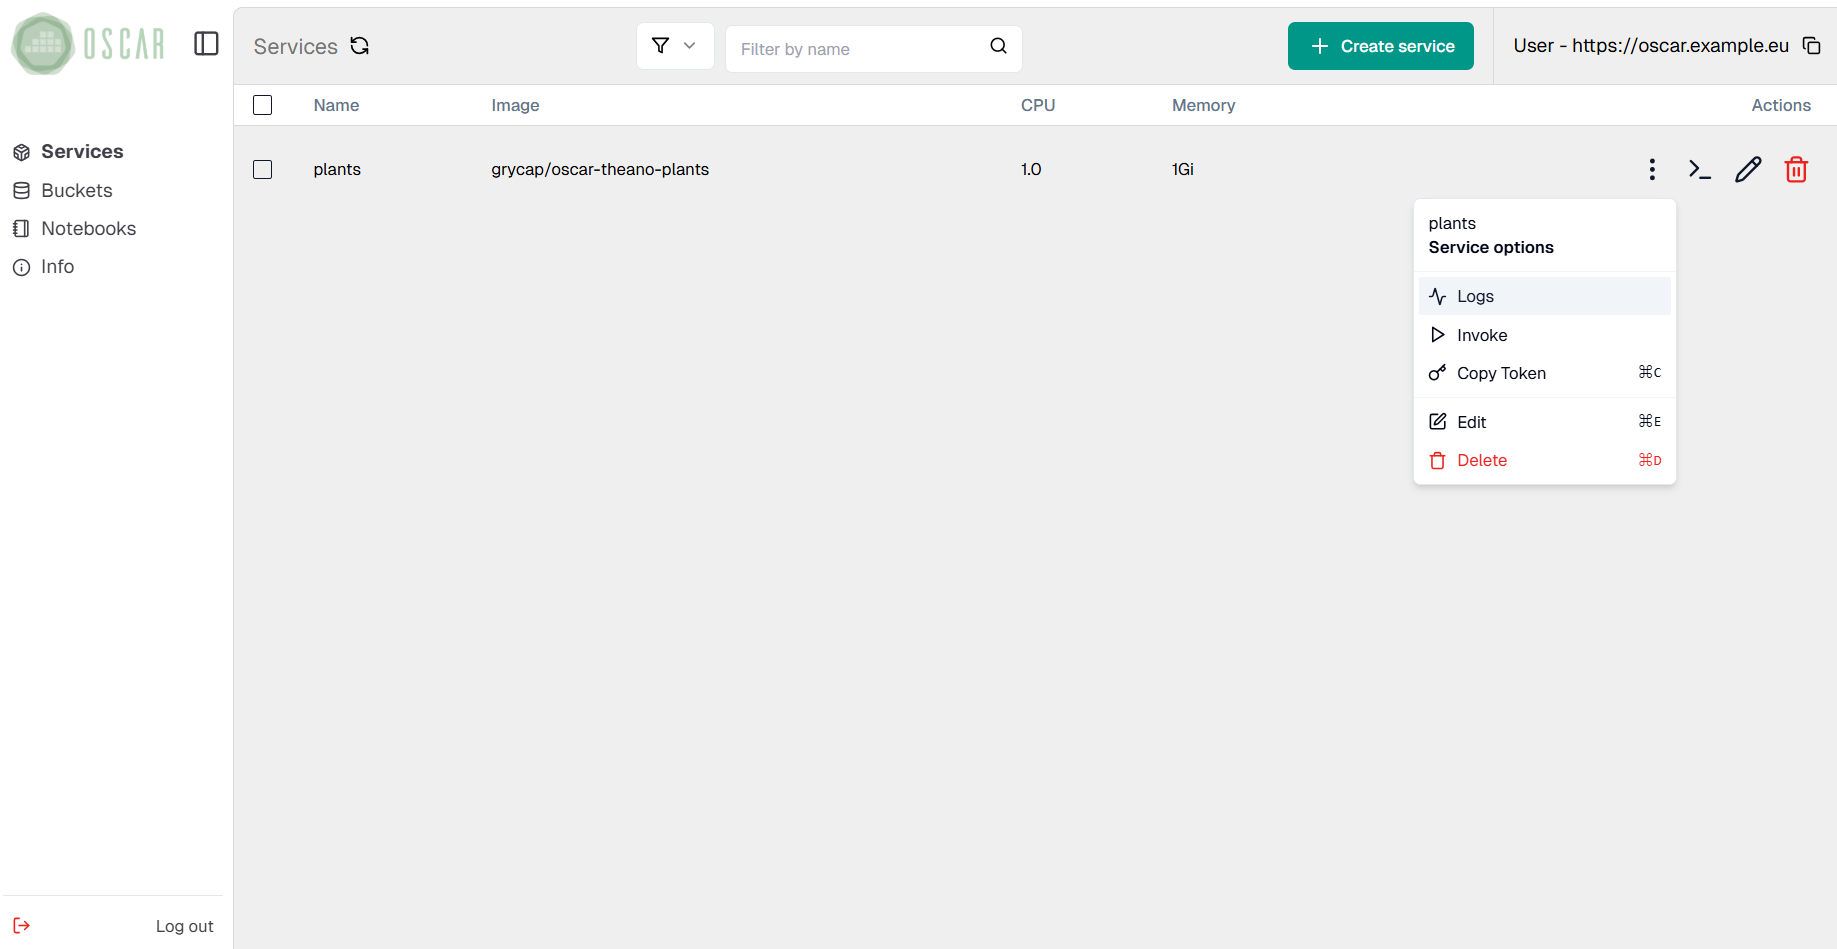
Task: Click the OSCAR logo
Action: click(x=88, y=44)
